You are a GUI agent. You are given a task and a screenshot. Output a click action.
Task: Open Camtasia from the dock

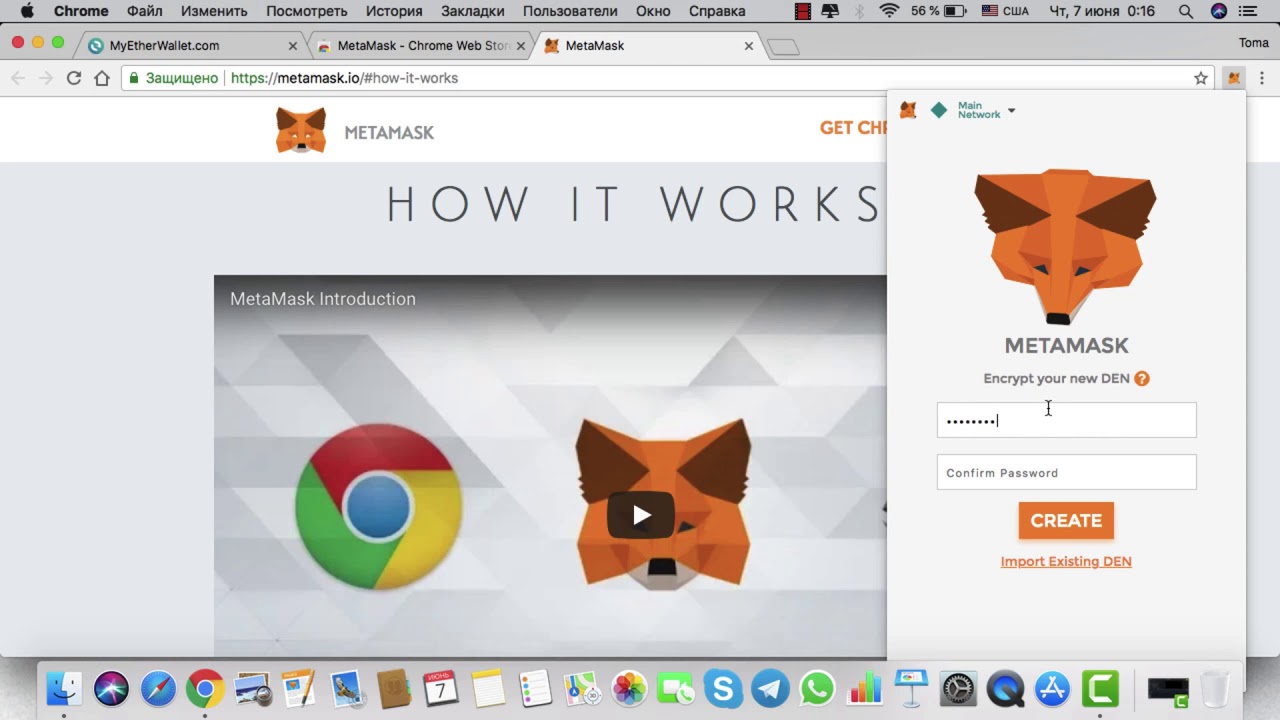click(1100, 689)
